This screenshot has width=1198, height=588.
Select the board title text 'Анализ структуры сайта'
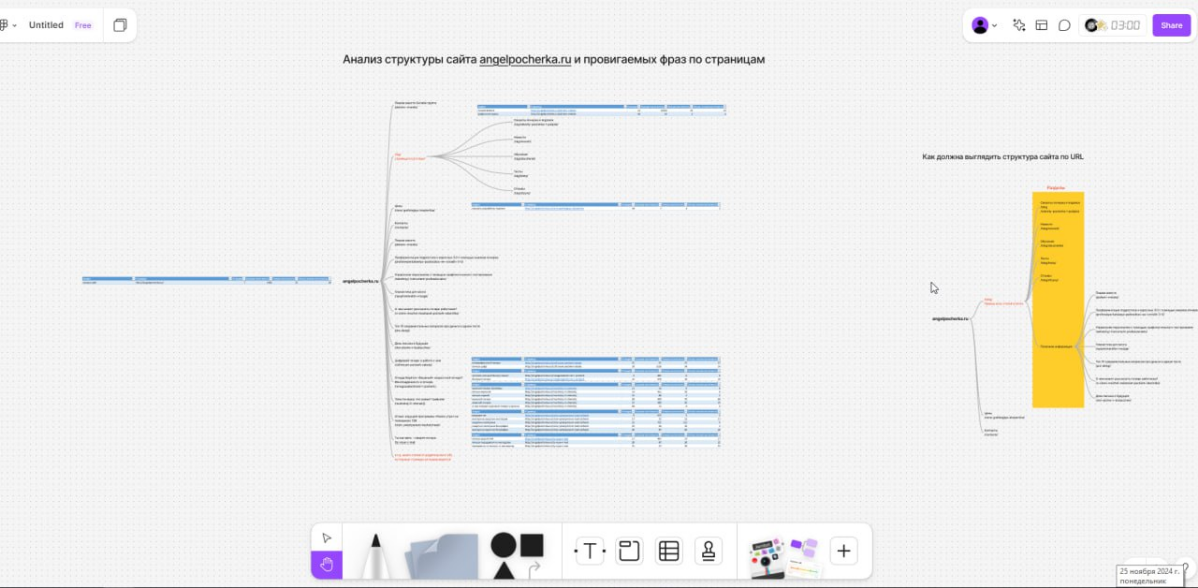tap(410, 60)
